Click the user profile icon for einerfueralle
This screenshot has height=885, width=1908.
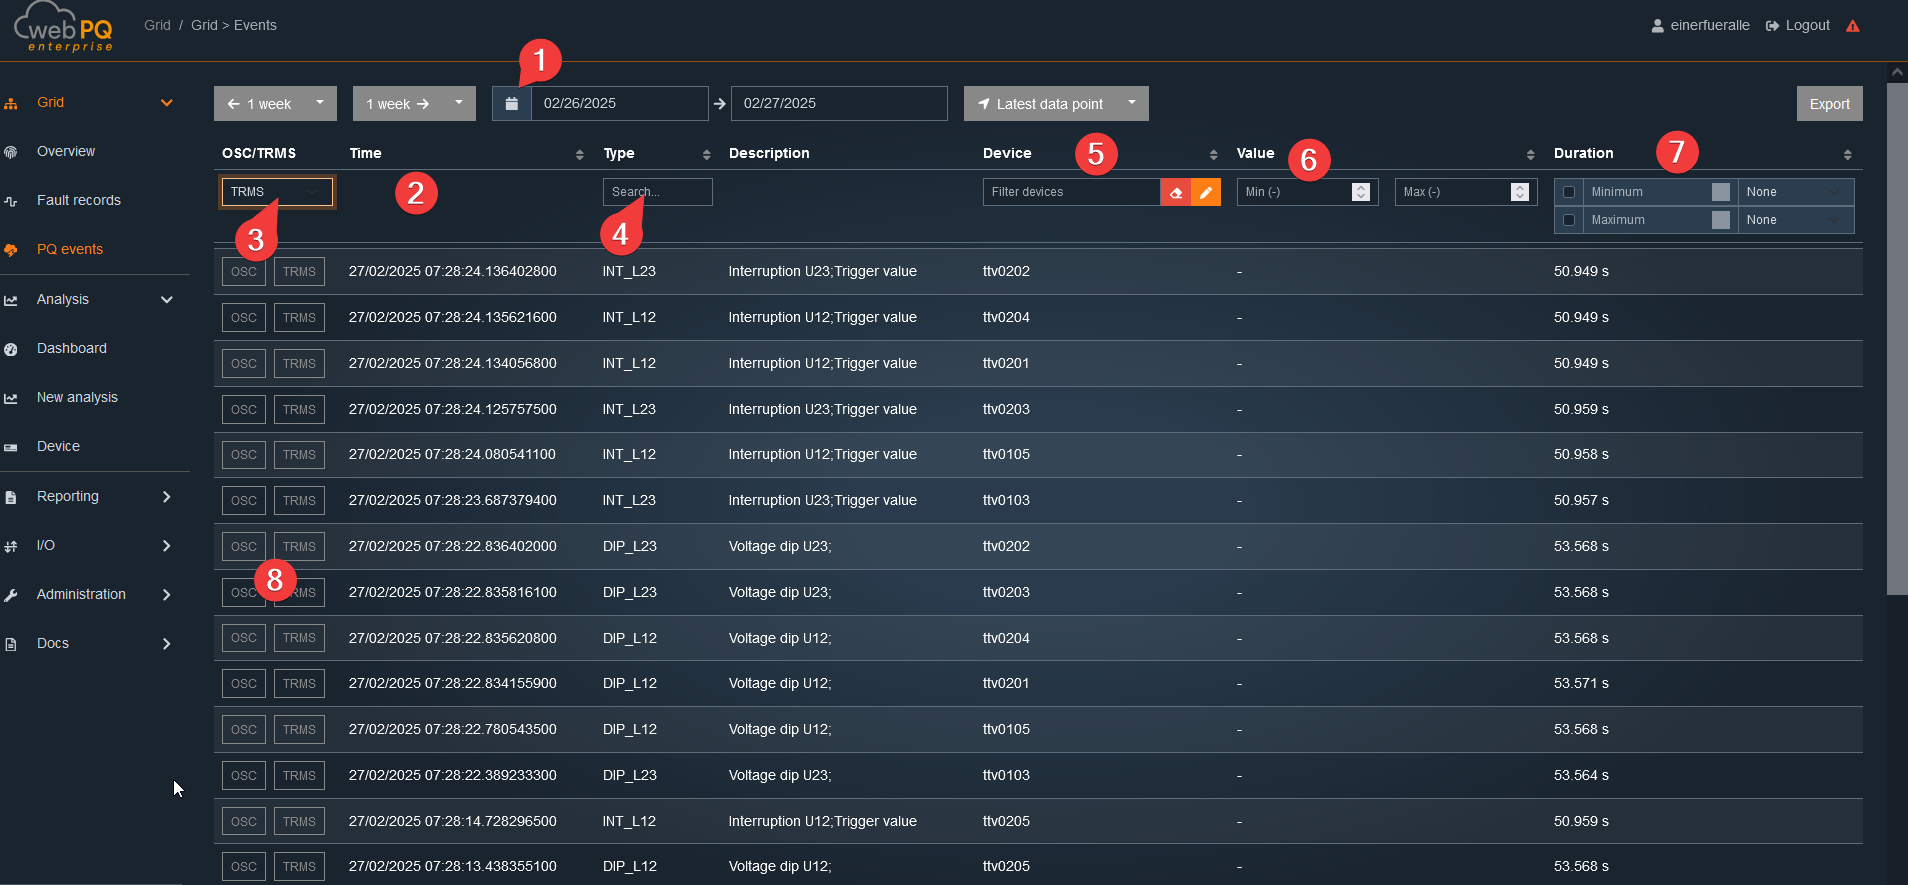[1657, 26]
